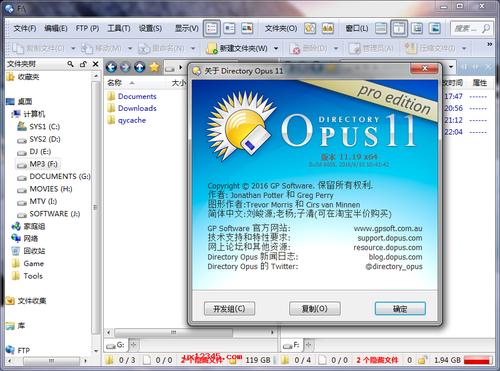This screenshot has width=500, height=371.
Task: Click the red disk usage bar in status bar
Action: [478, 360]
